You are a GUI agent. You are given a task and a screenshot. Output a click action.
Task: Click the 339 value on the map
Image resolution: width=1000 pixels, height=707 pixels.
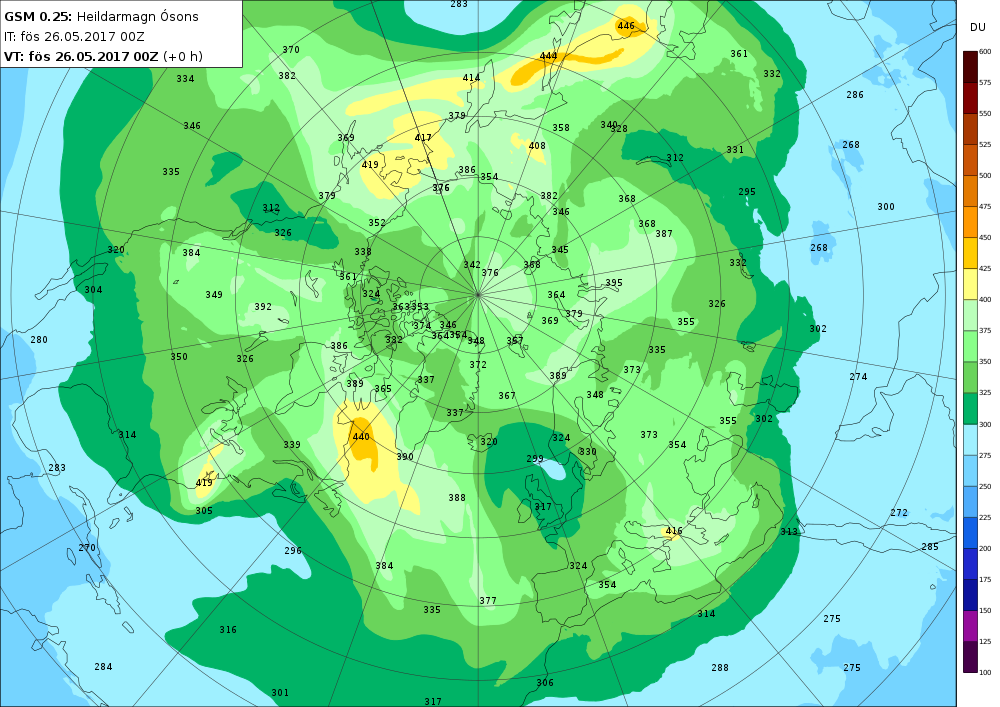click(292, 445)
